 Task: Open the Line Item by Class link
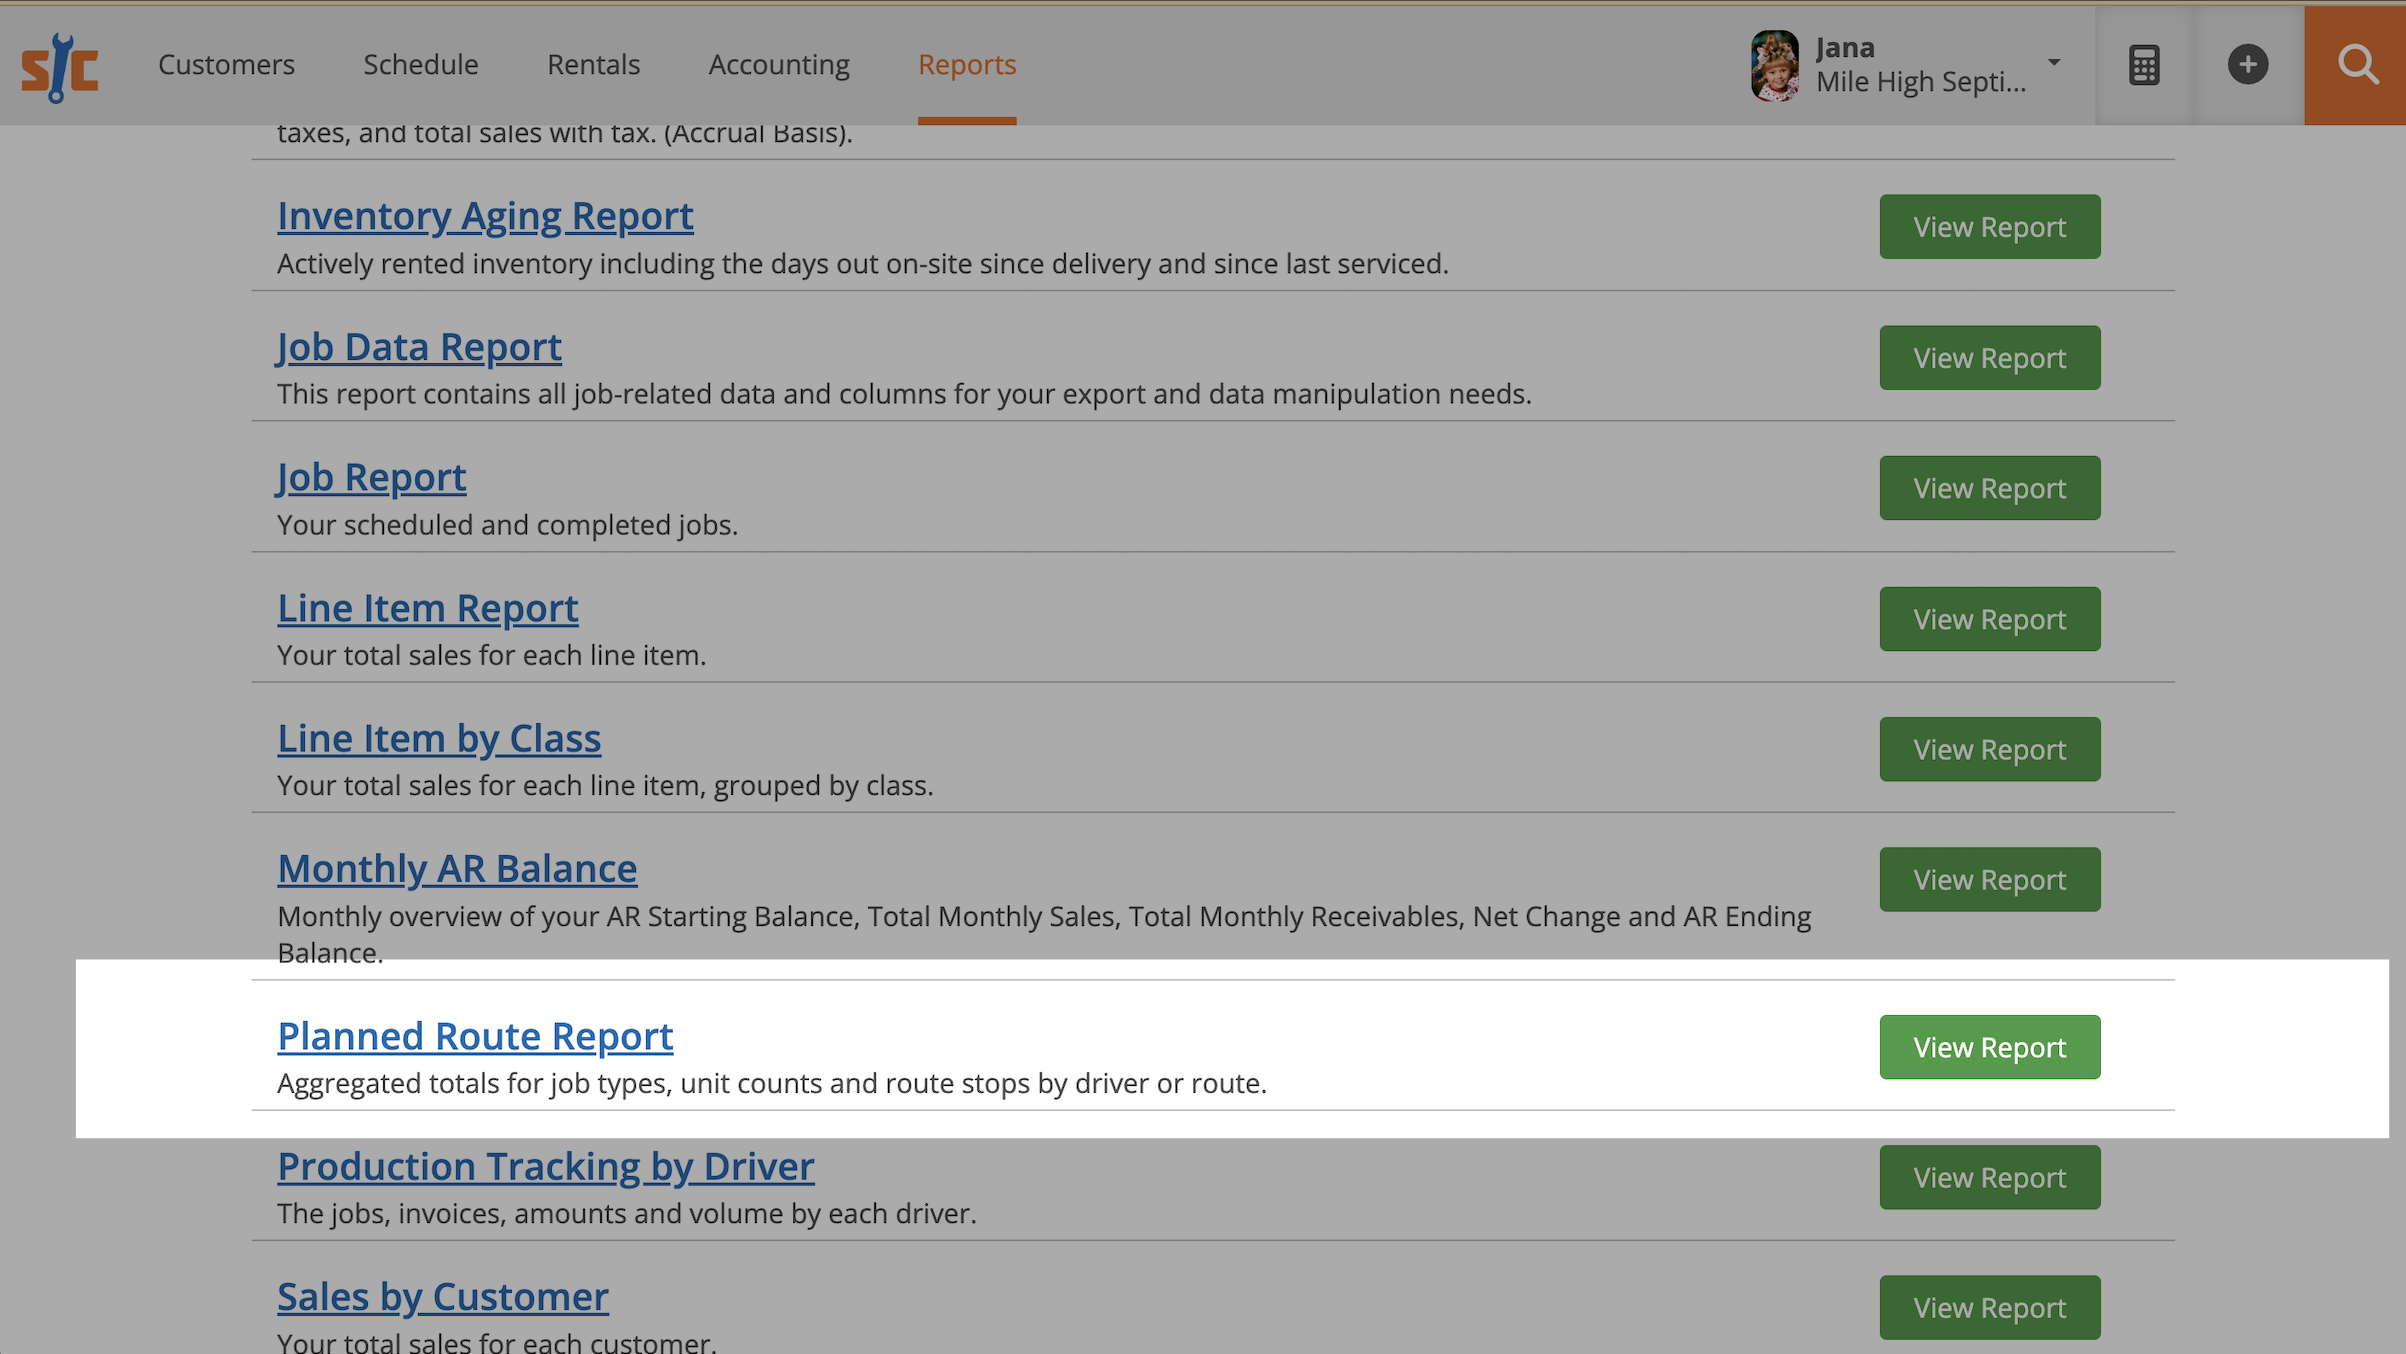click(439, 739)
